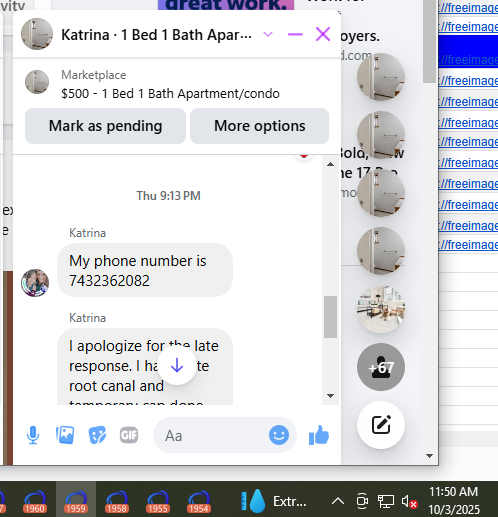498x517 pixels.
Task: Click the phone number message bubble
Action: pos(145,270)
